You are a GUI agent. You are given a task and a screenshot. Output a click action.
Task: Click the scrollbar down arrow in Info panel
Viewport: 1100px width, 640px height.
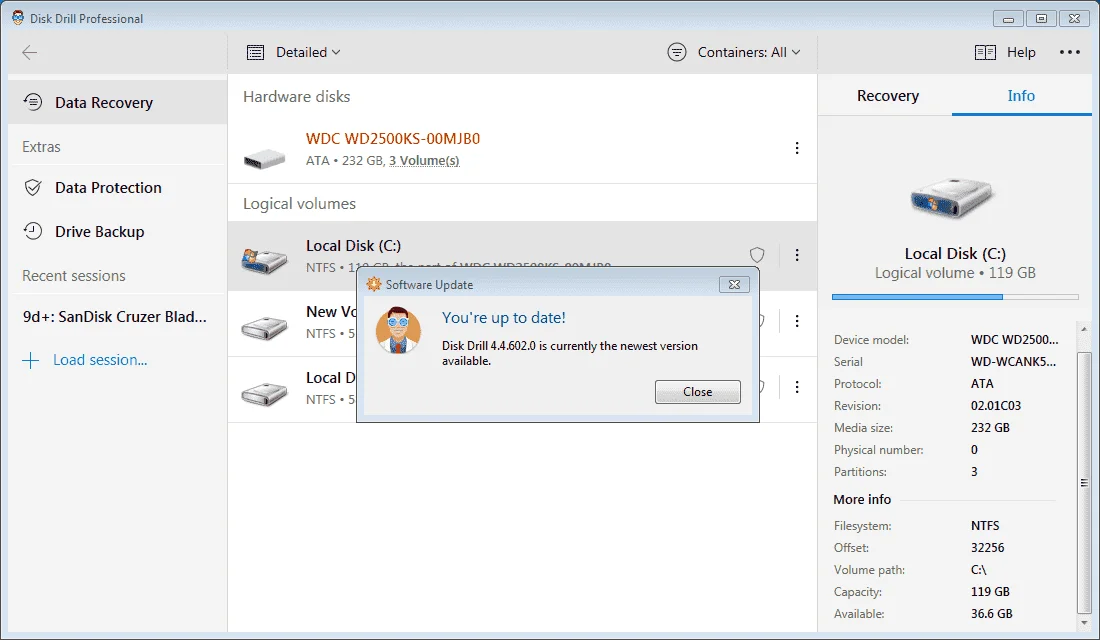pyautogui.click(x=1085, y=622)
